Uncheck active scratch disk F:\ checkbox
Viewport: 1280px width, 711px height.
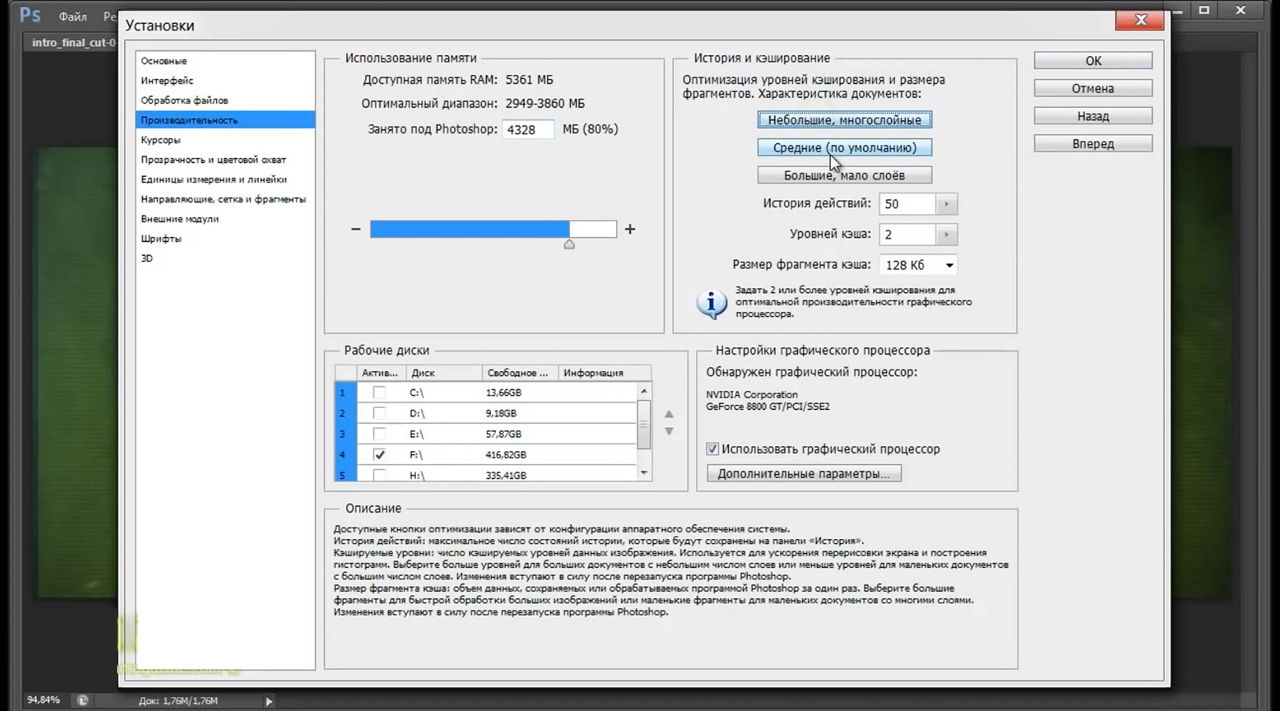click(x=379, y=454)
